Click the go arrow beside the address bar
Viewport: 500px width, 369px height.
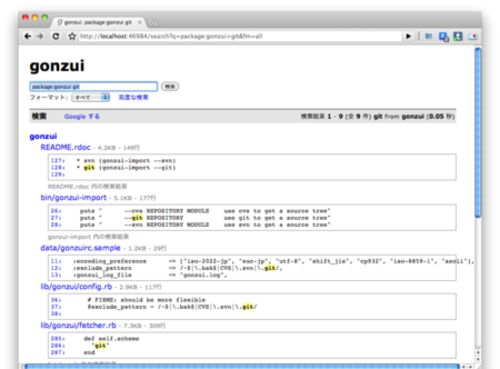coord(408,36)
